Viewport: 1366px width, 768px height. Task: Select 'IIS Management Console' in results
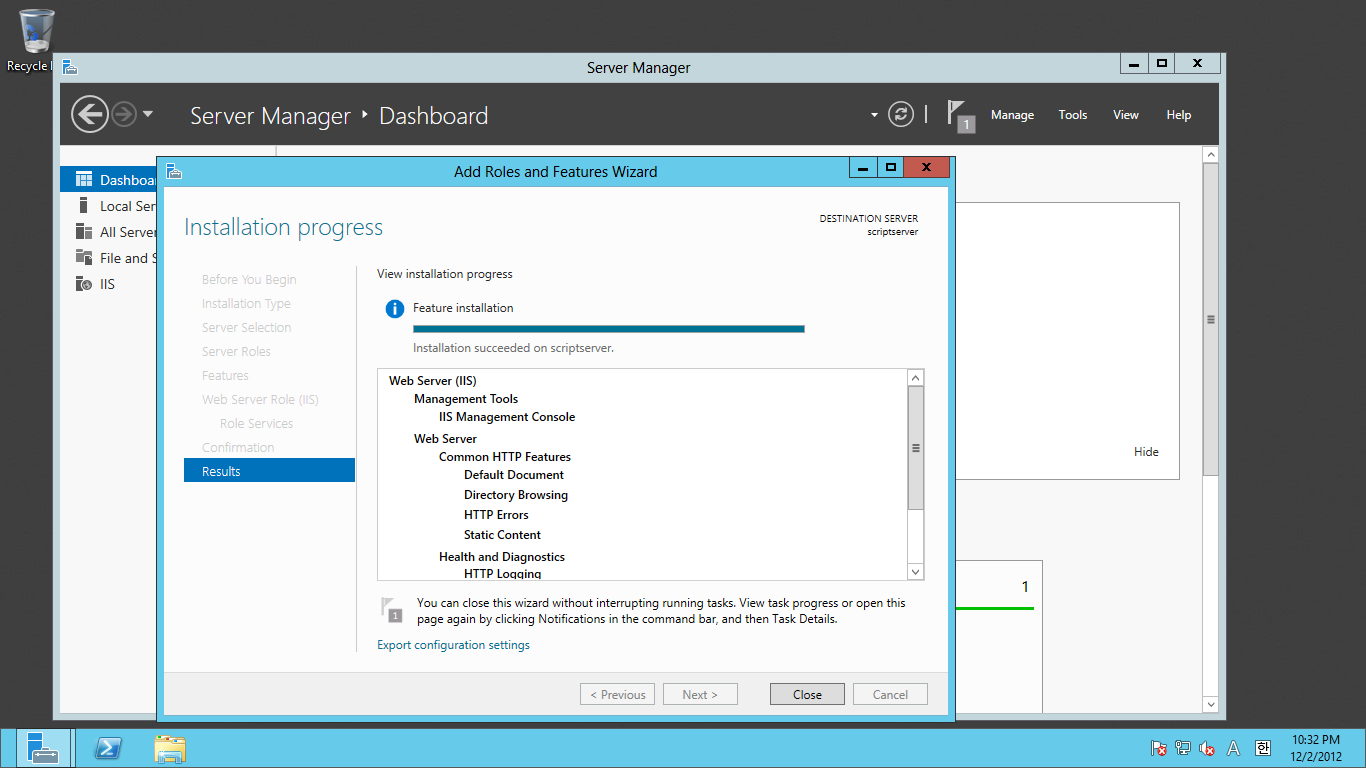(507, 417)
